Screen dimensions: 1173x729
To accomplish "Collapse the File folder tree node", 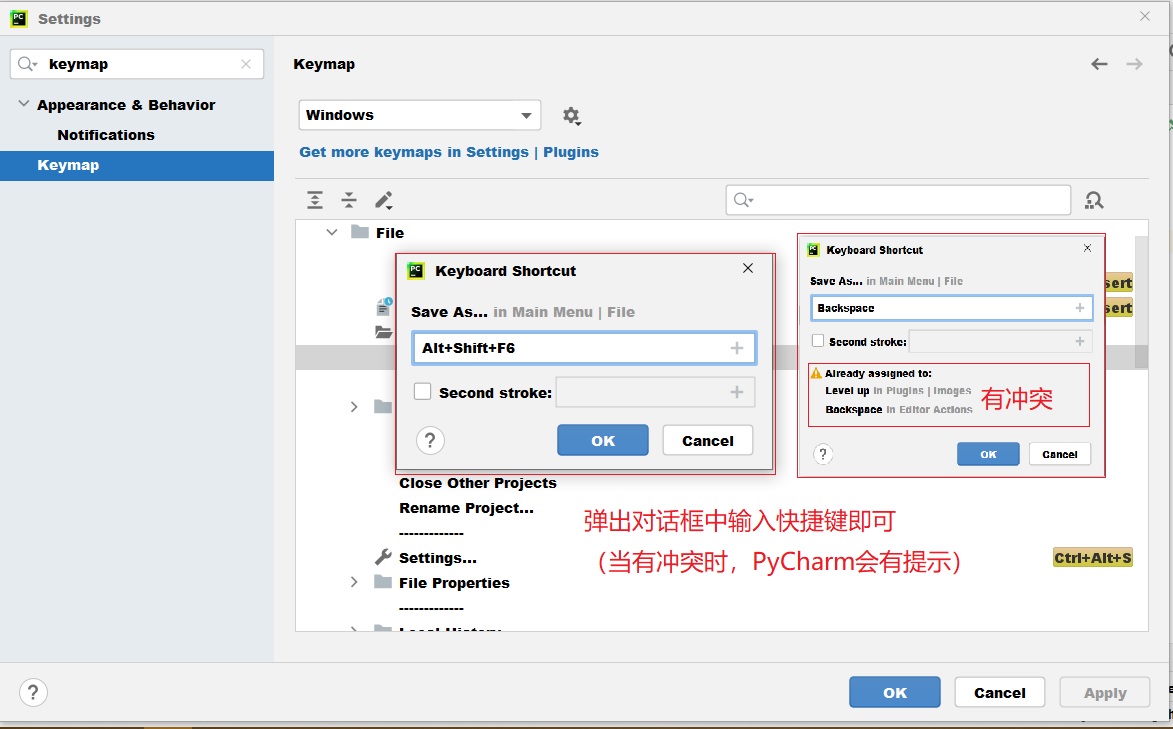I will pos(332,232).
